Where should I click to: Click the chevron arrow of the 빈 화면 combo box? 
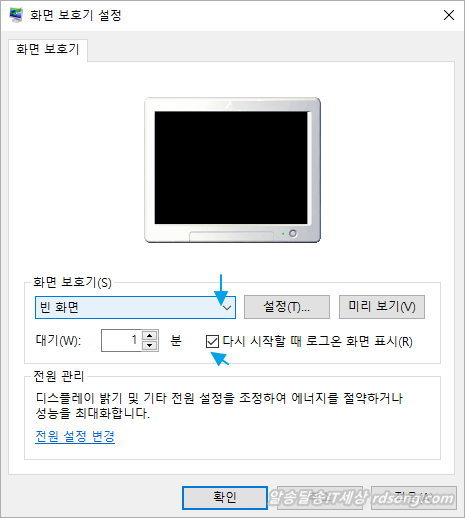coord(227,307)
